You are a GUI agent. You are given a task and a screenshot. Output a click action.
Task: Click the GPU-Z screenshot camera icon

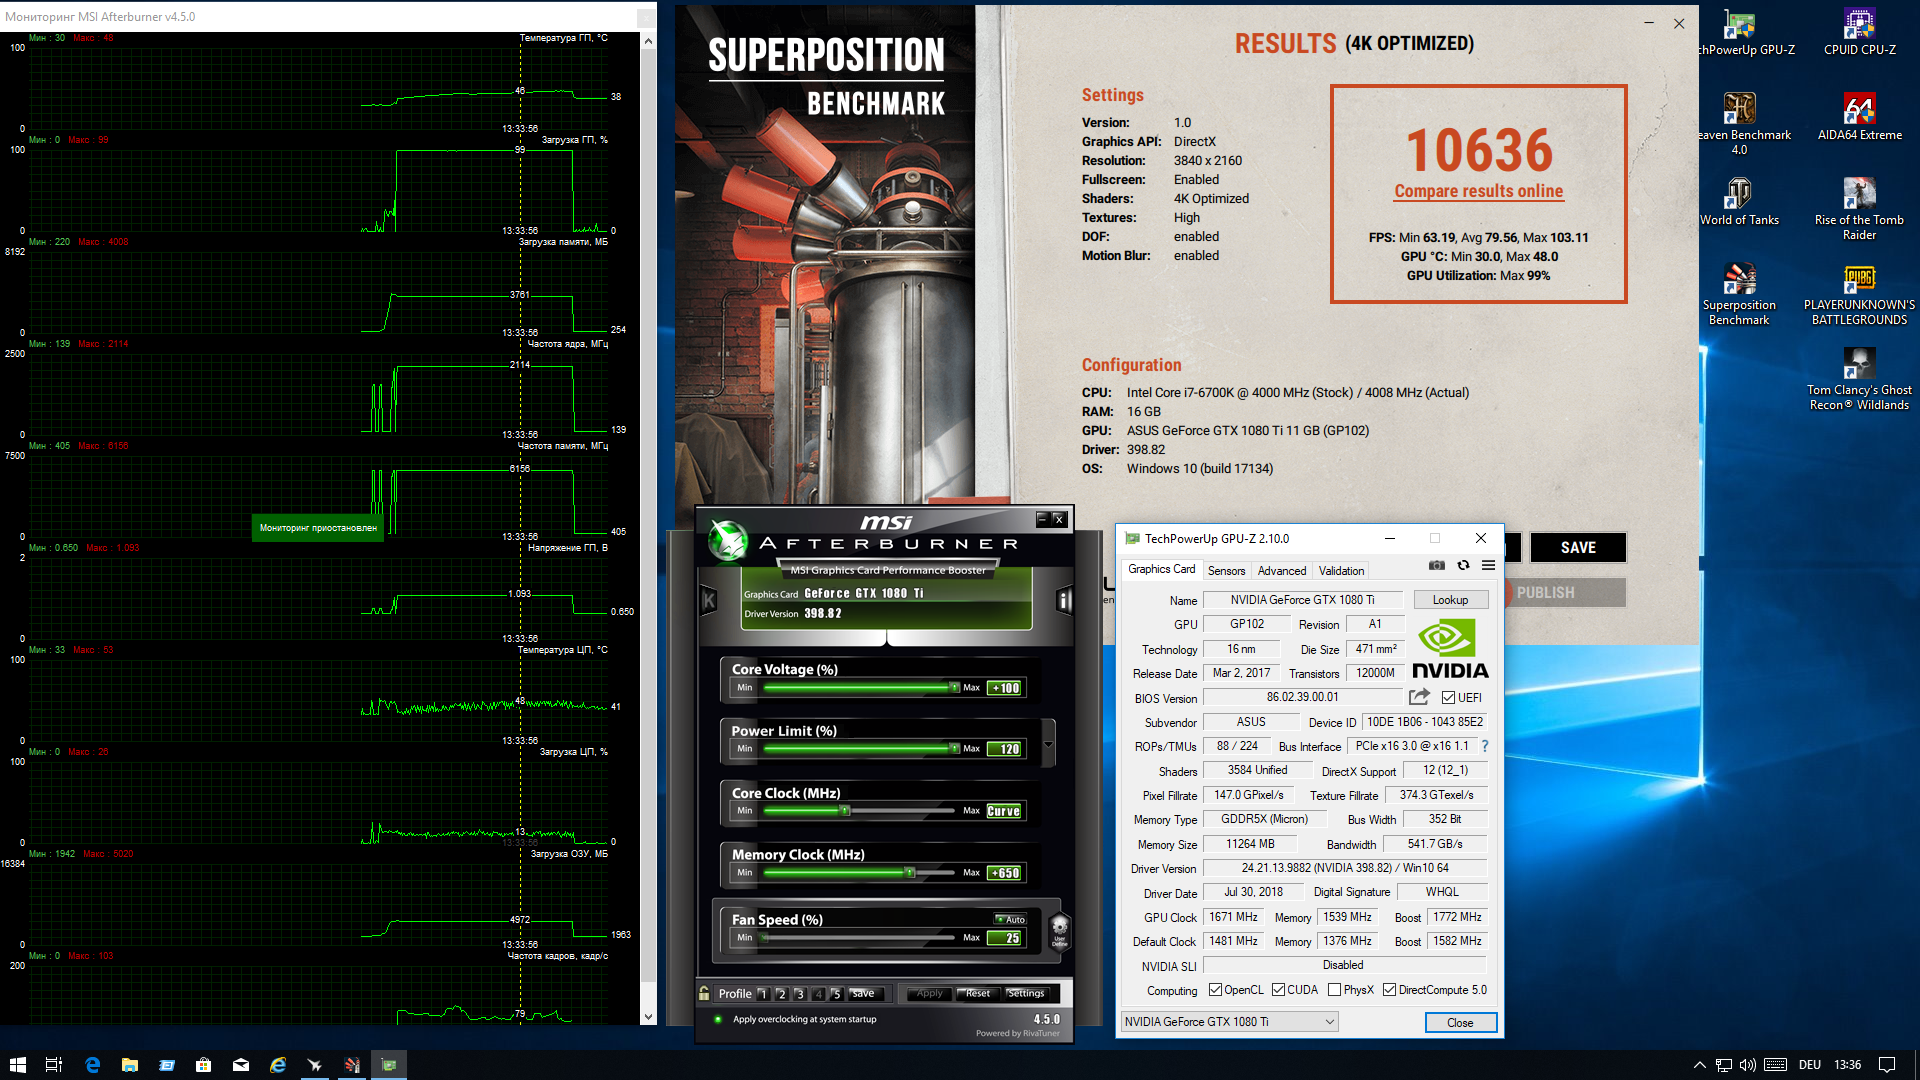pos(1436,566)
